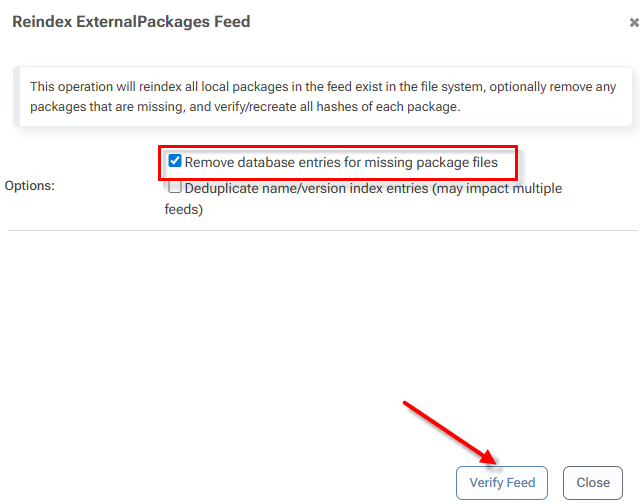The image size is (640, 504).
Task: Click 'feeds)' text under Deduplicate option
Action: [184, 210]
